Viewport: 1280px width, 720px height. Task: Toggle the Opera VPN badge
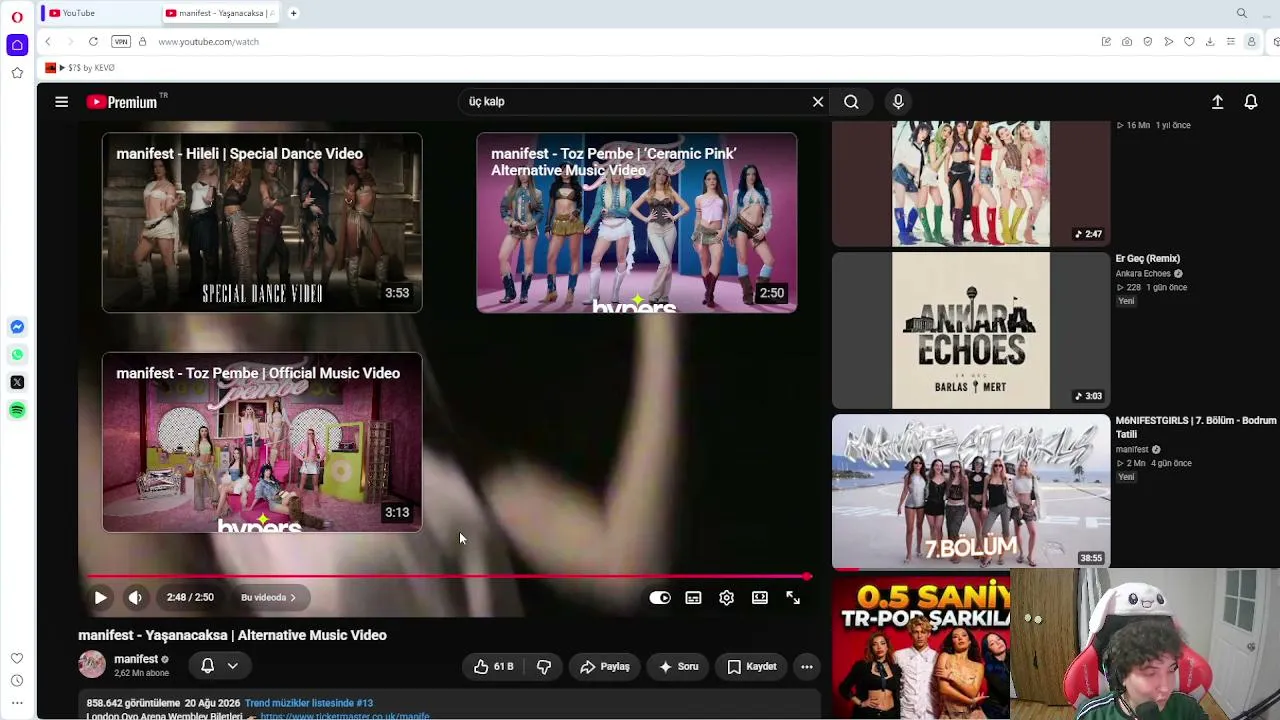tap(121, 42)
